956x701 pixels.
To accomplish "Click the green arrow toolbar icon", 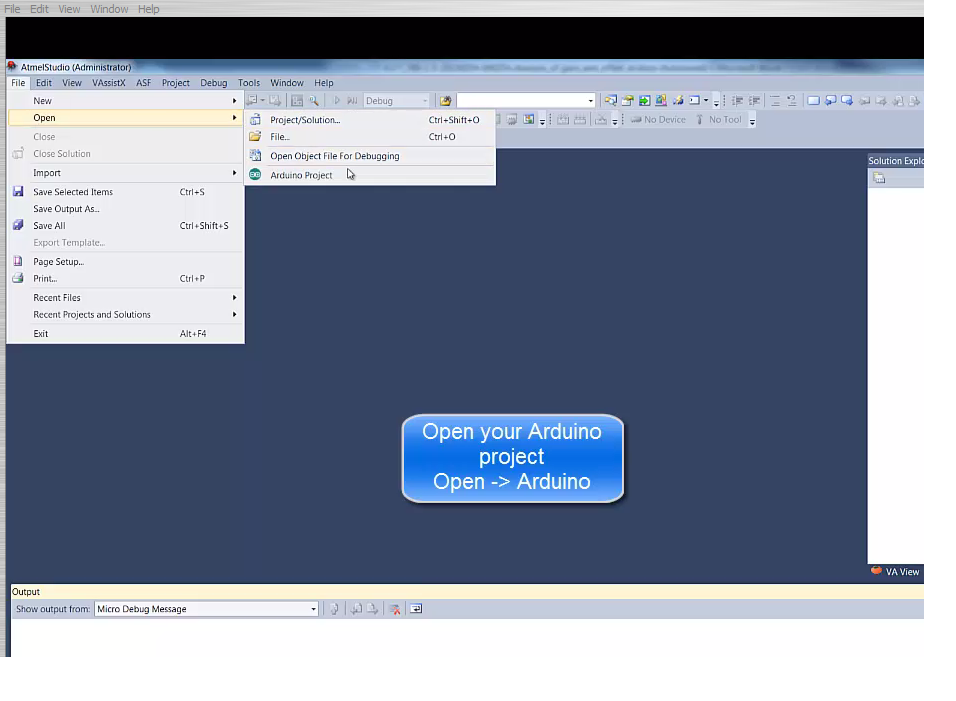I will pos(644,101).
